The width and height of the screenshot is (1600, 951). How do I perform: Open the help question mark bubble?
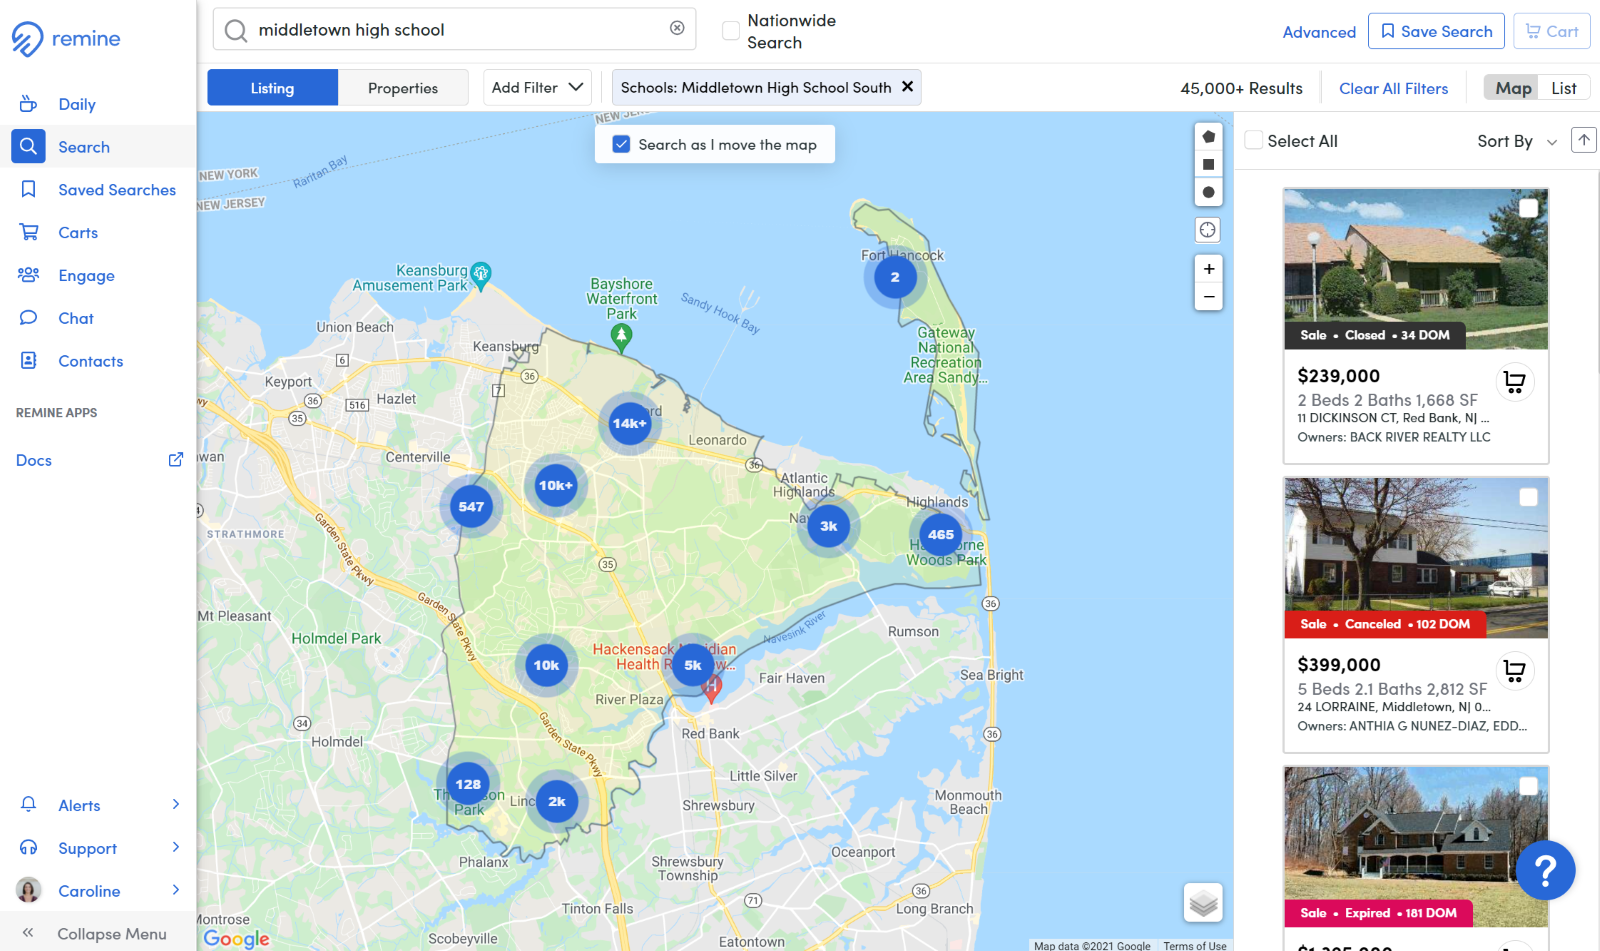pos(1545,871)
